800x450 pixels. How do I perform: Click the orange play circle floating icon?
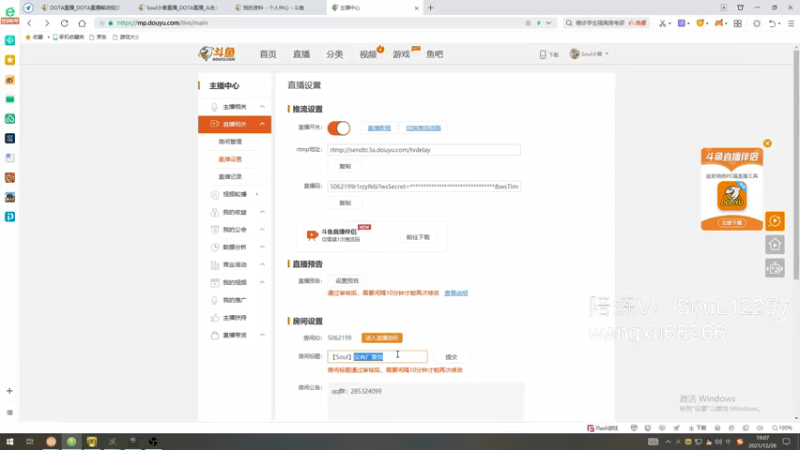pos(775,221)
